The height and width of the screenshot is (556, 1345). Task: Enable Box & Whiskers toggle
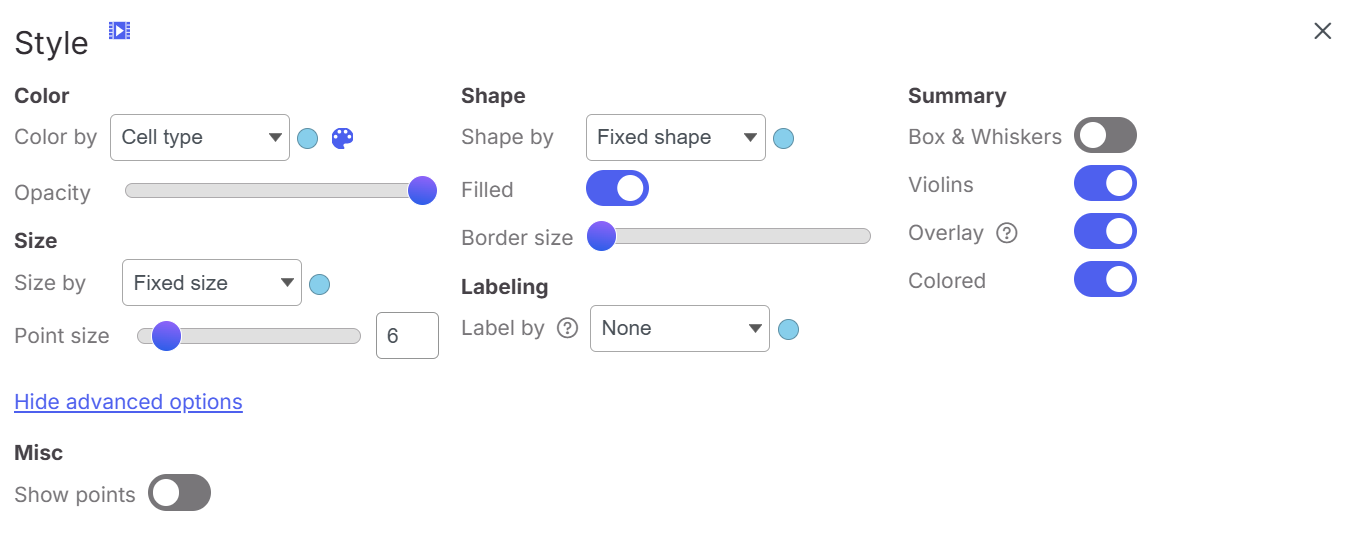(1105, 135)
